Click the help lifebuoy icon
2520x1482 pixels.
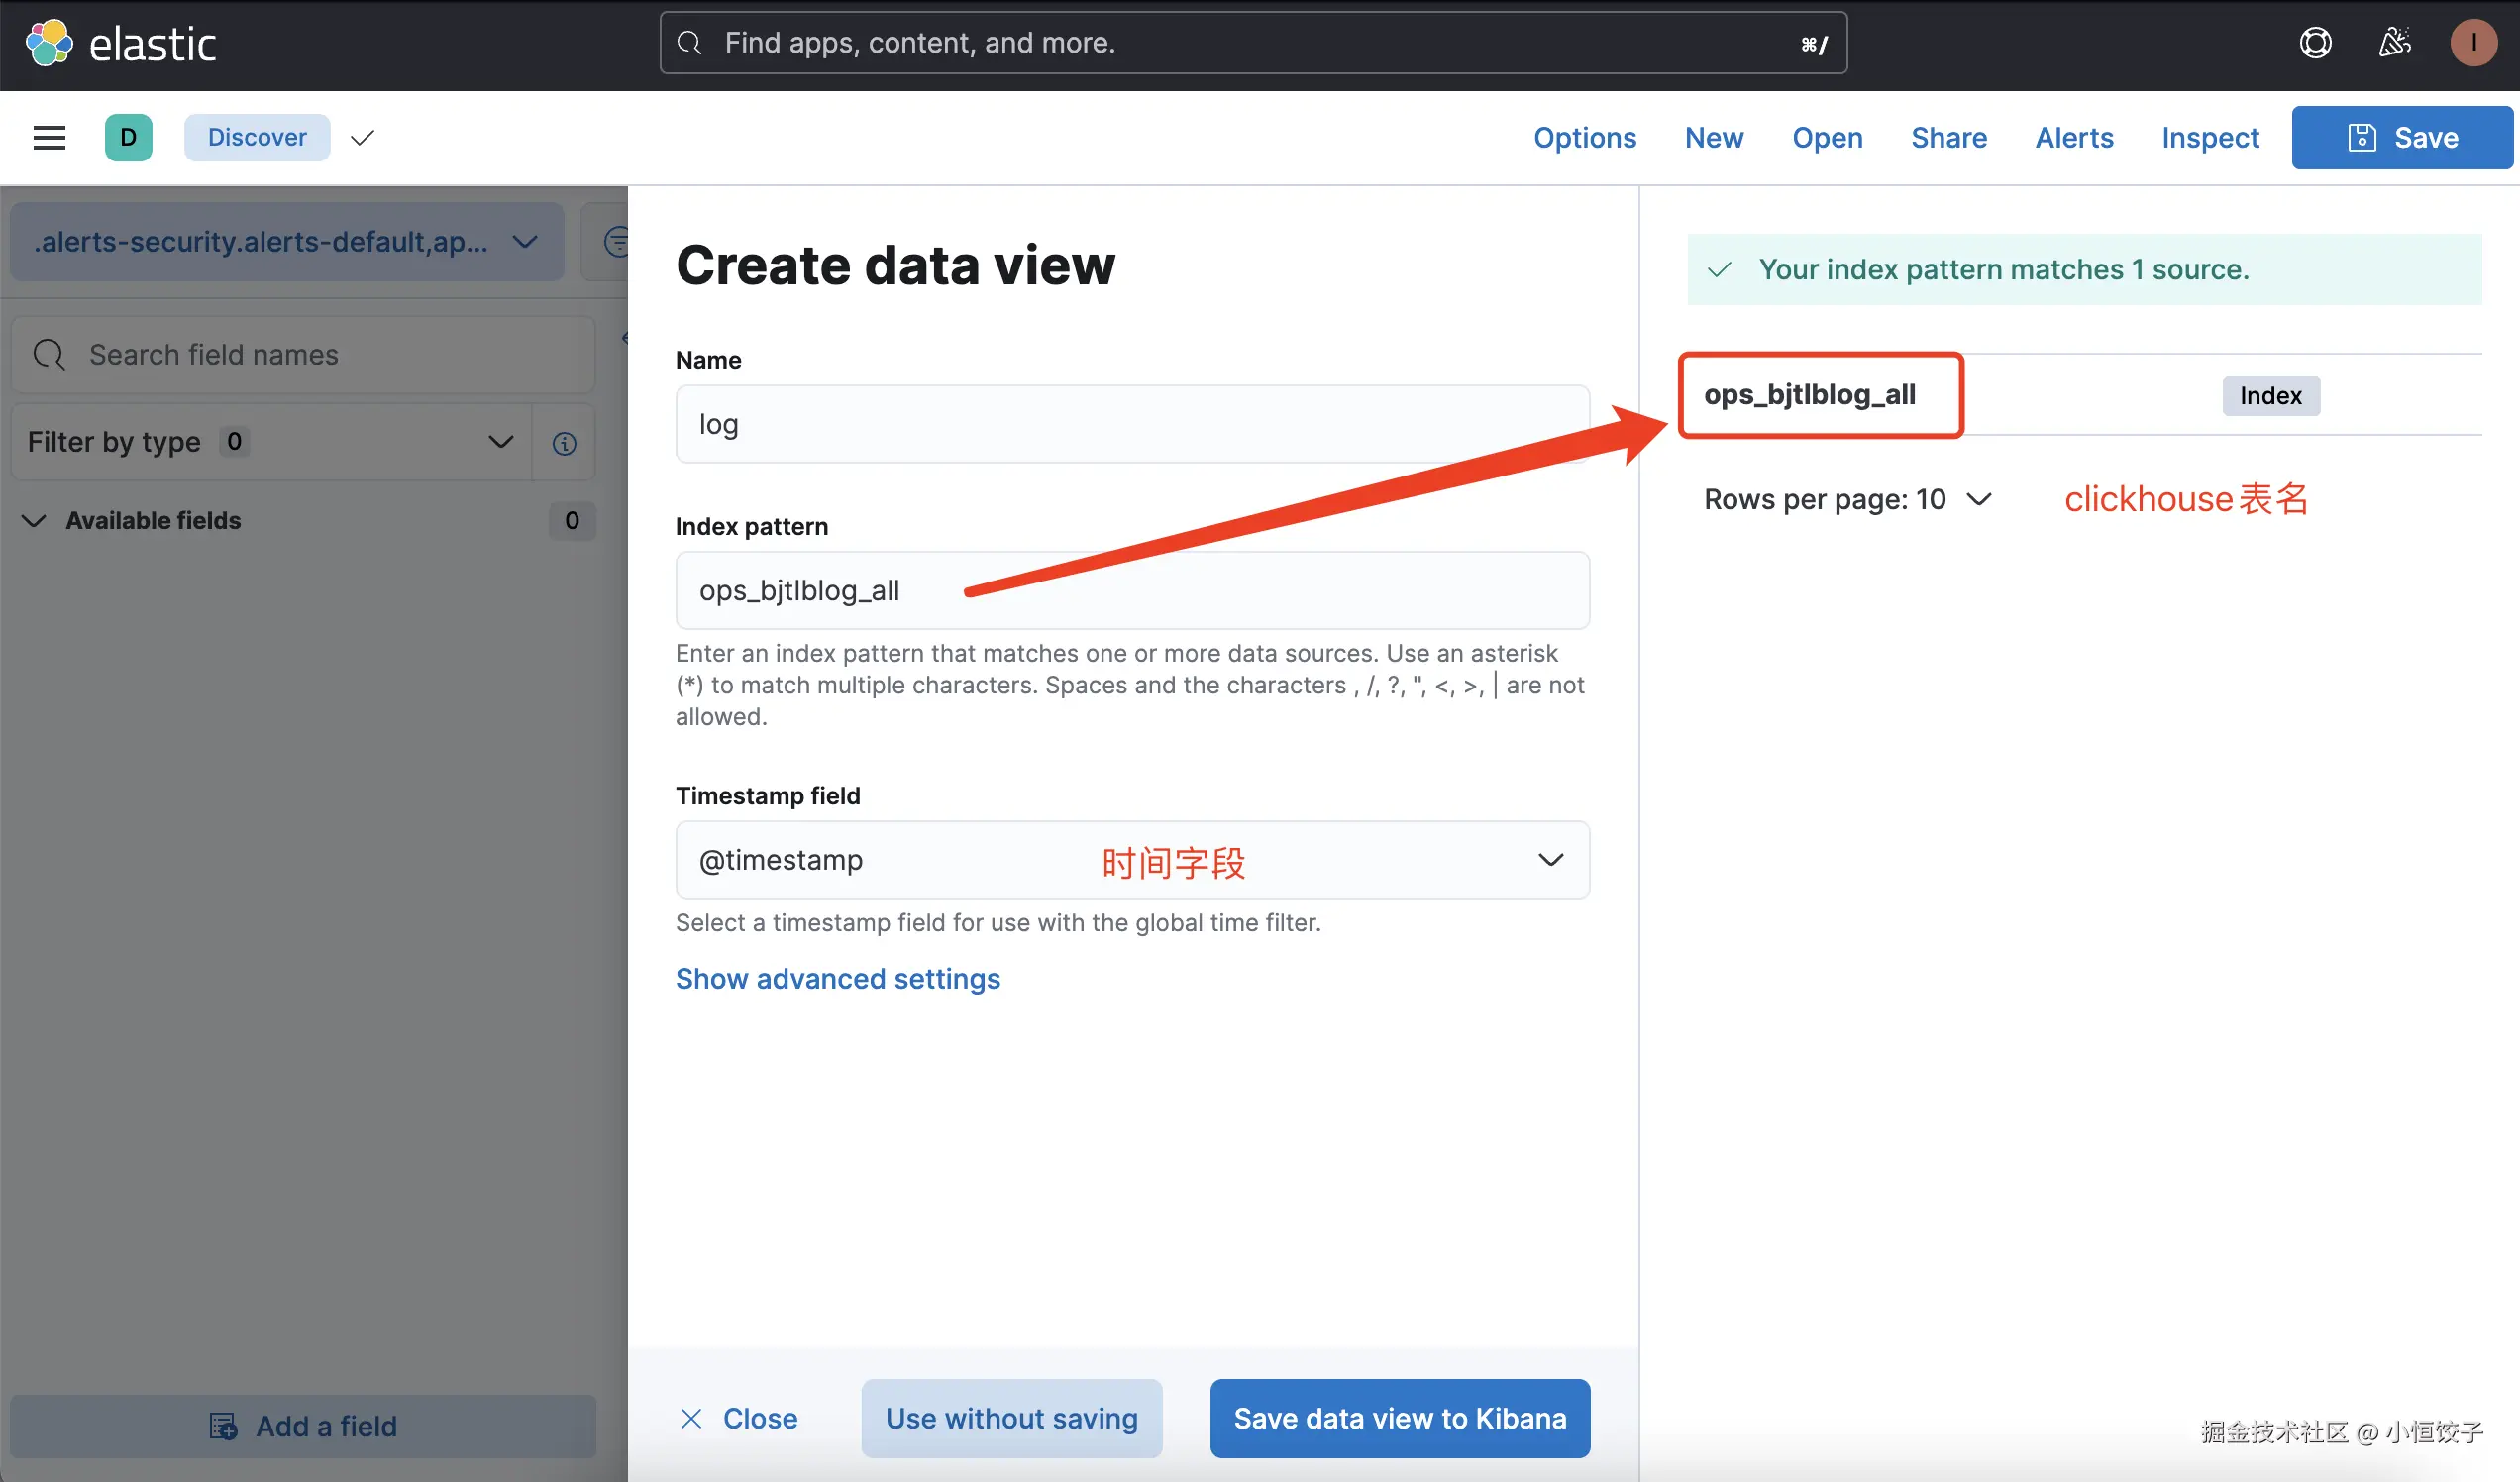click(2315, 43)
